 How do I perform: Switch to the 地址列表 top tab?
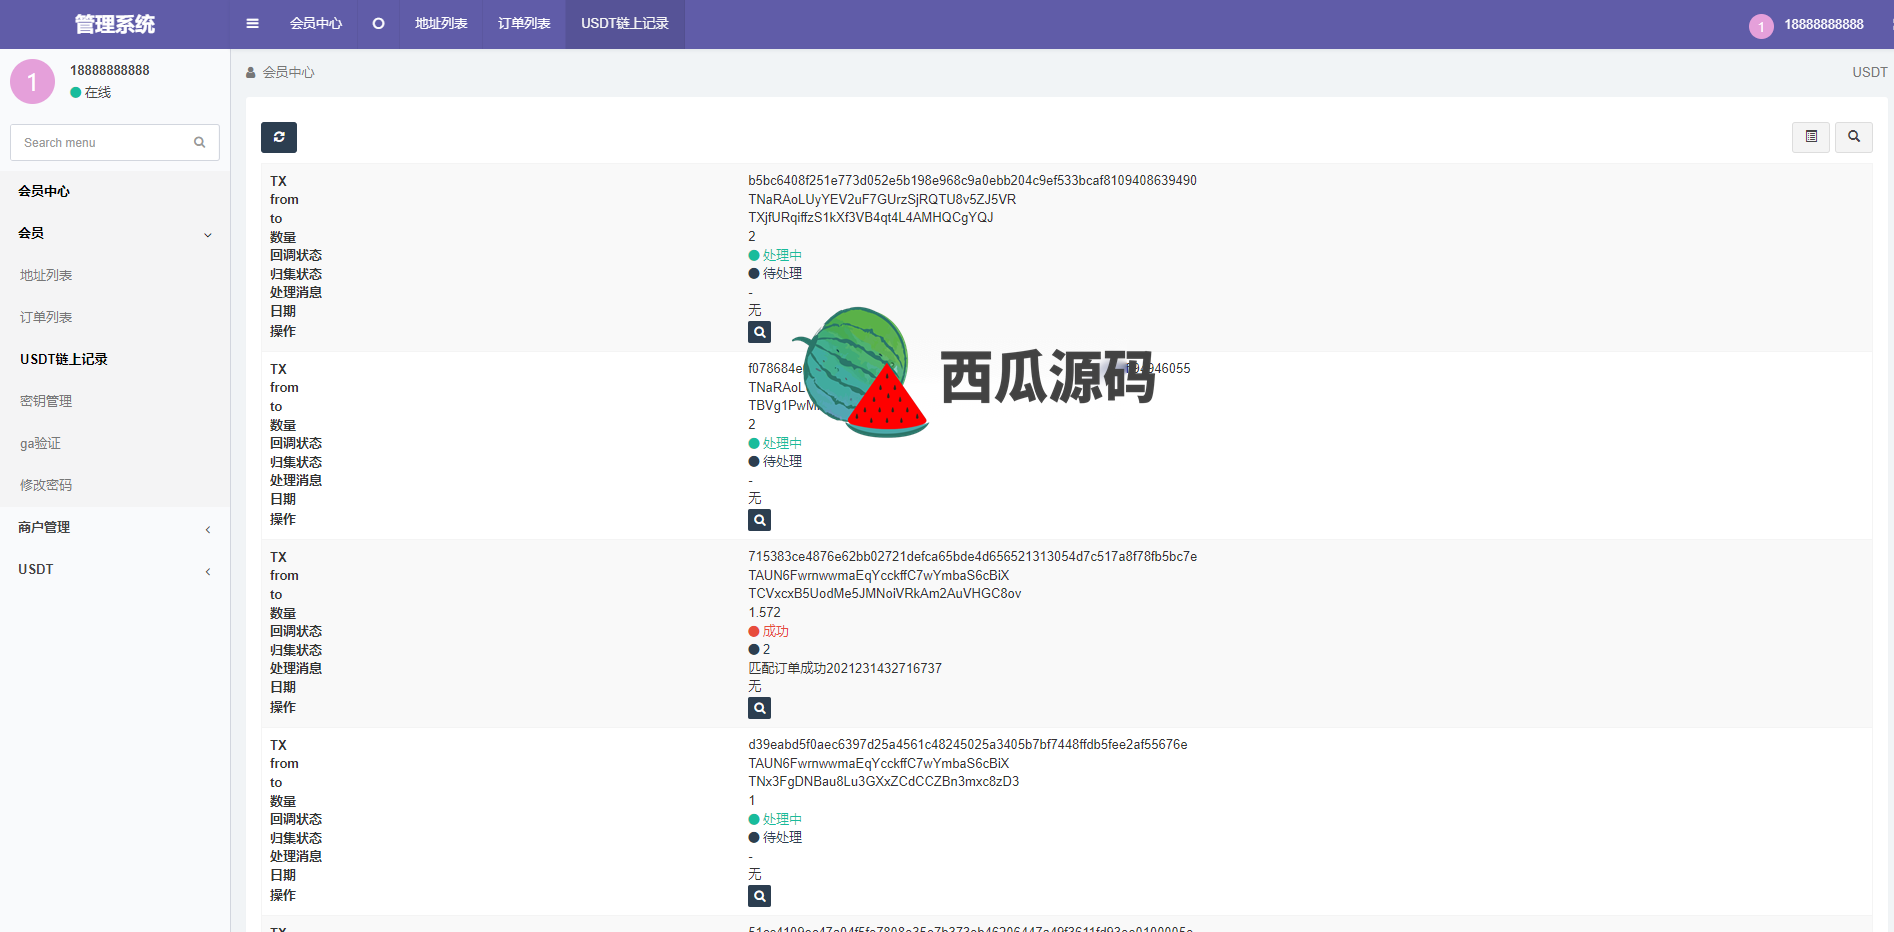click(441, 24)
